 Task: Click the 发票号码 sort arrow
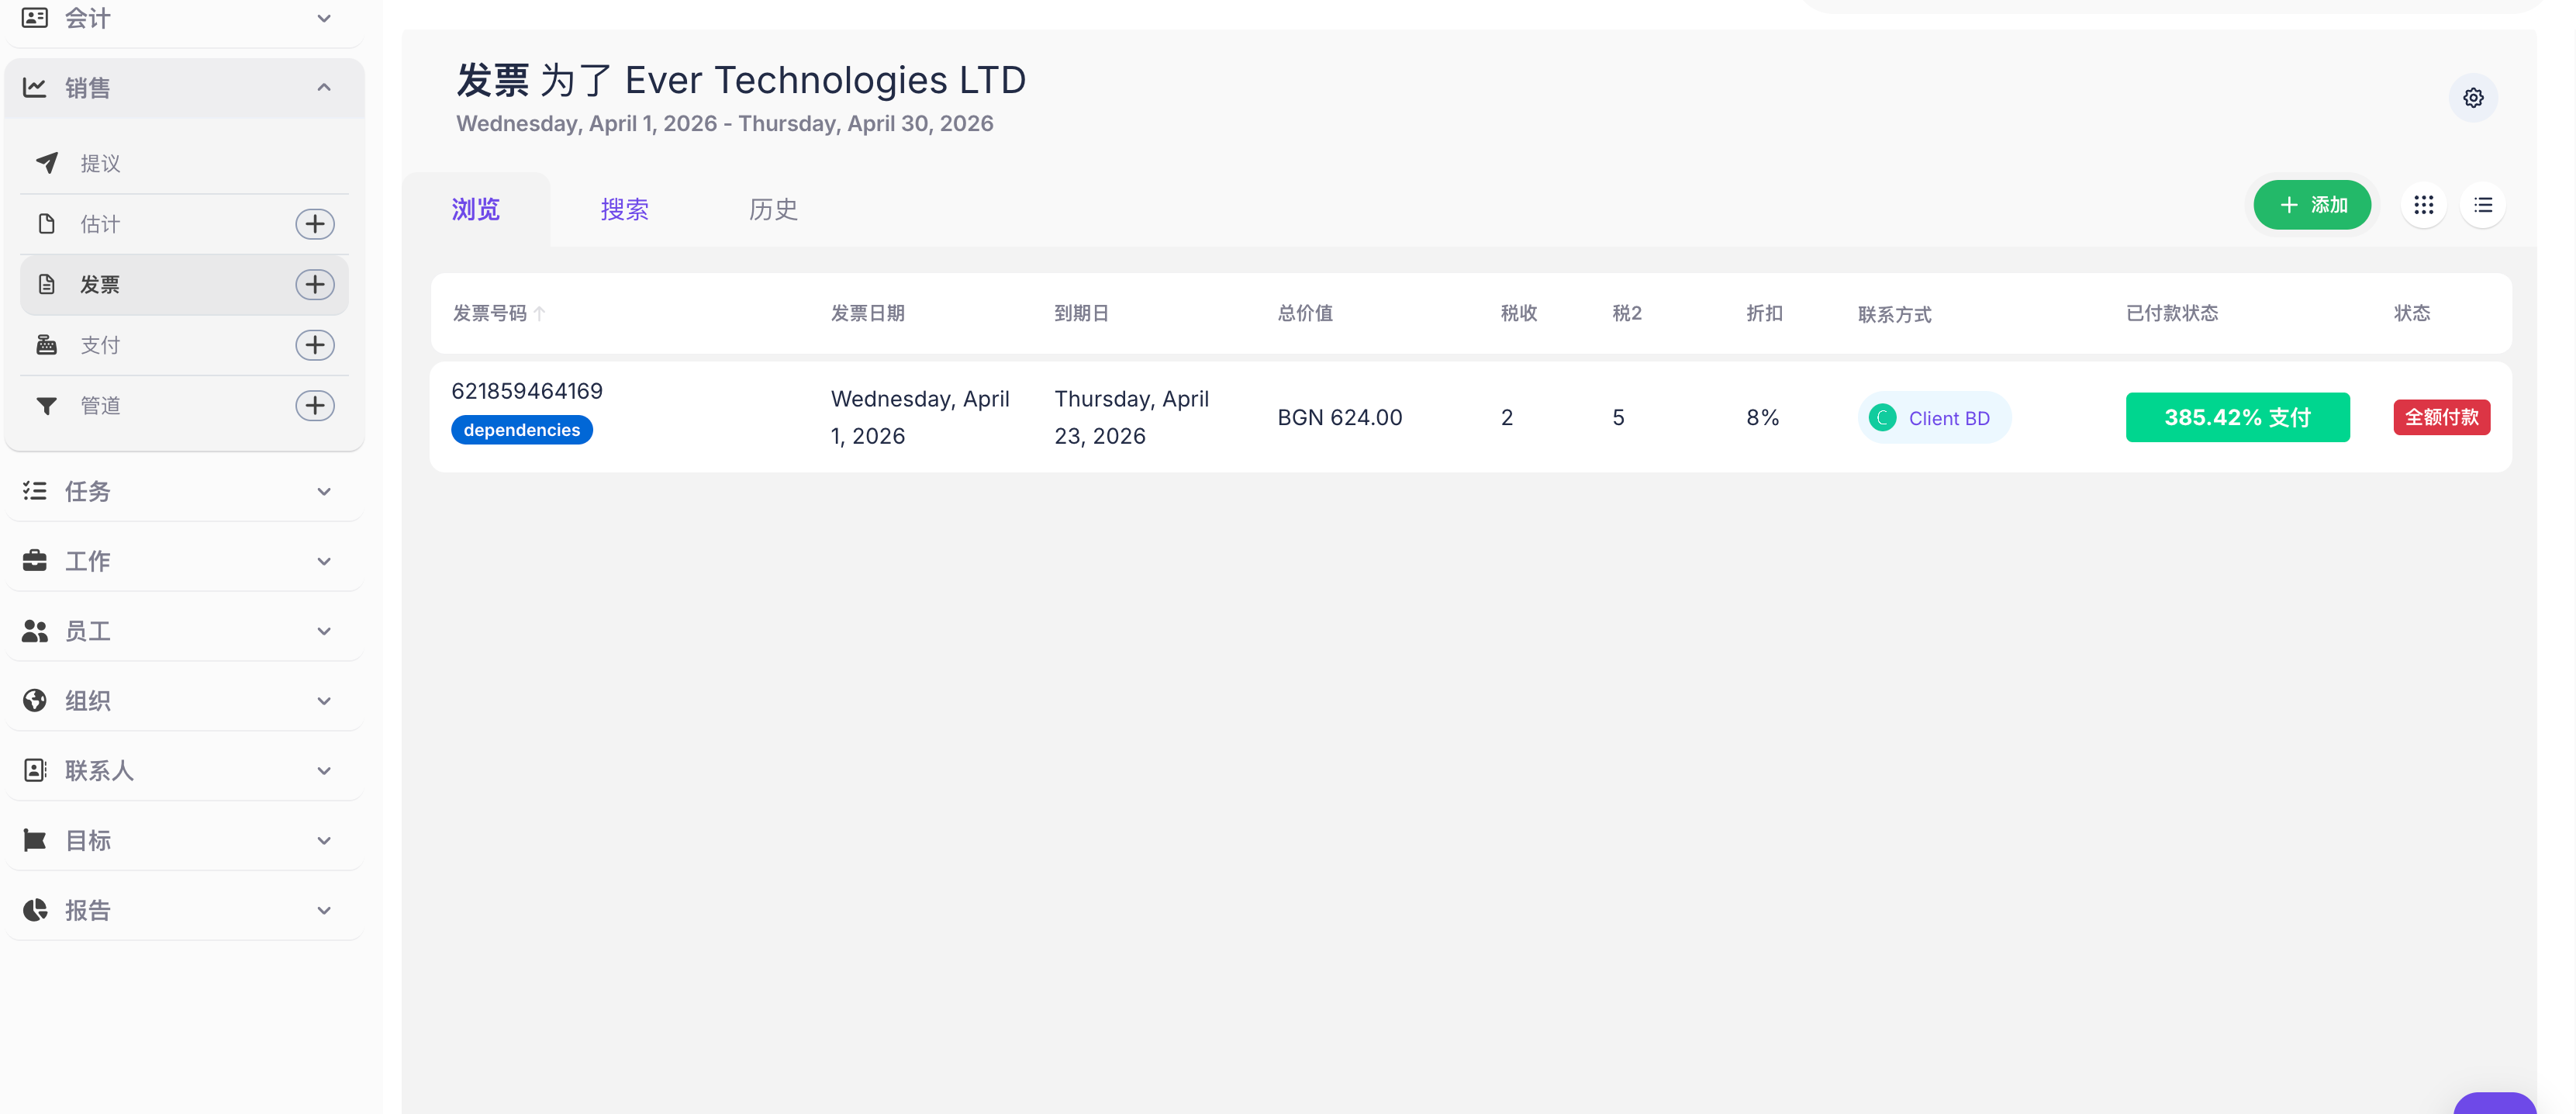click(x=540, y=314)
